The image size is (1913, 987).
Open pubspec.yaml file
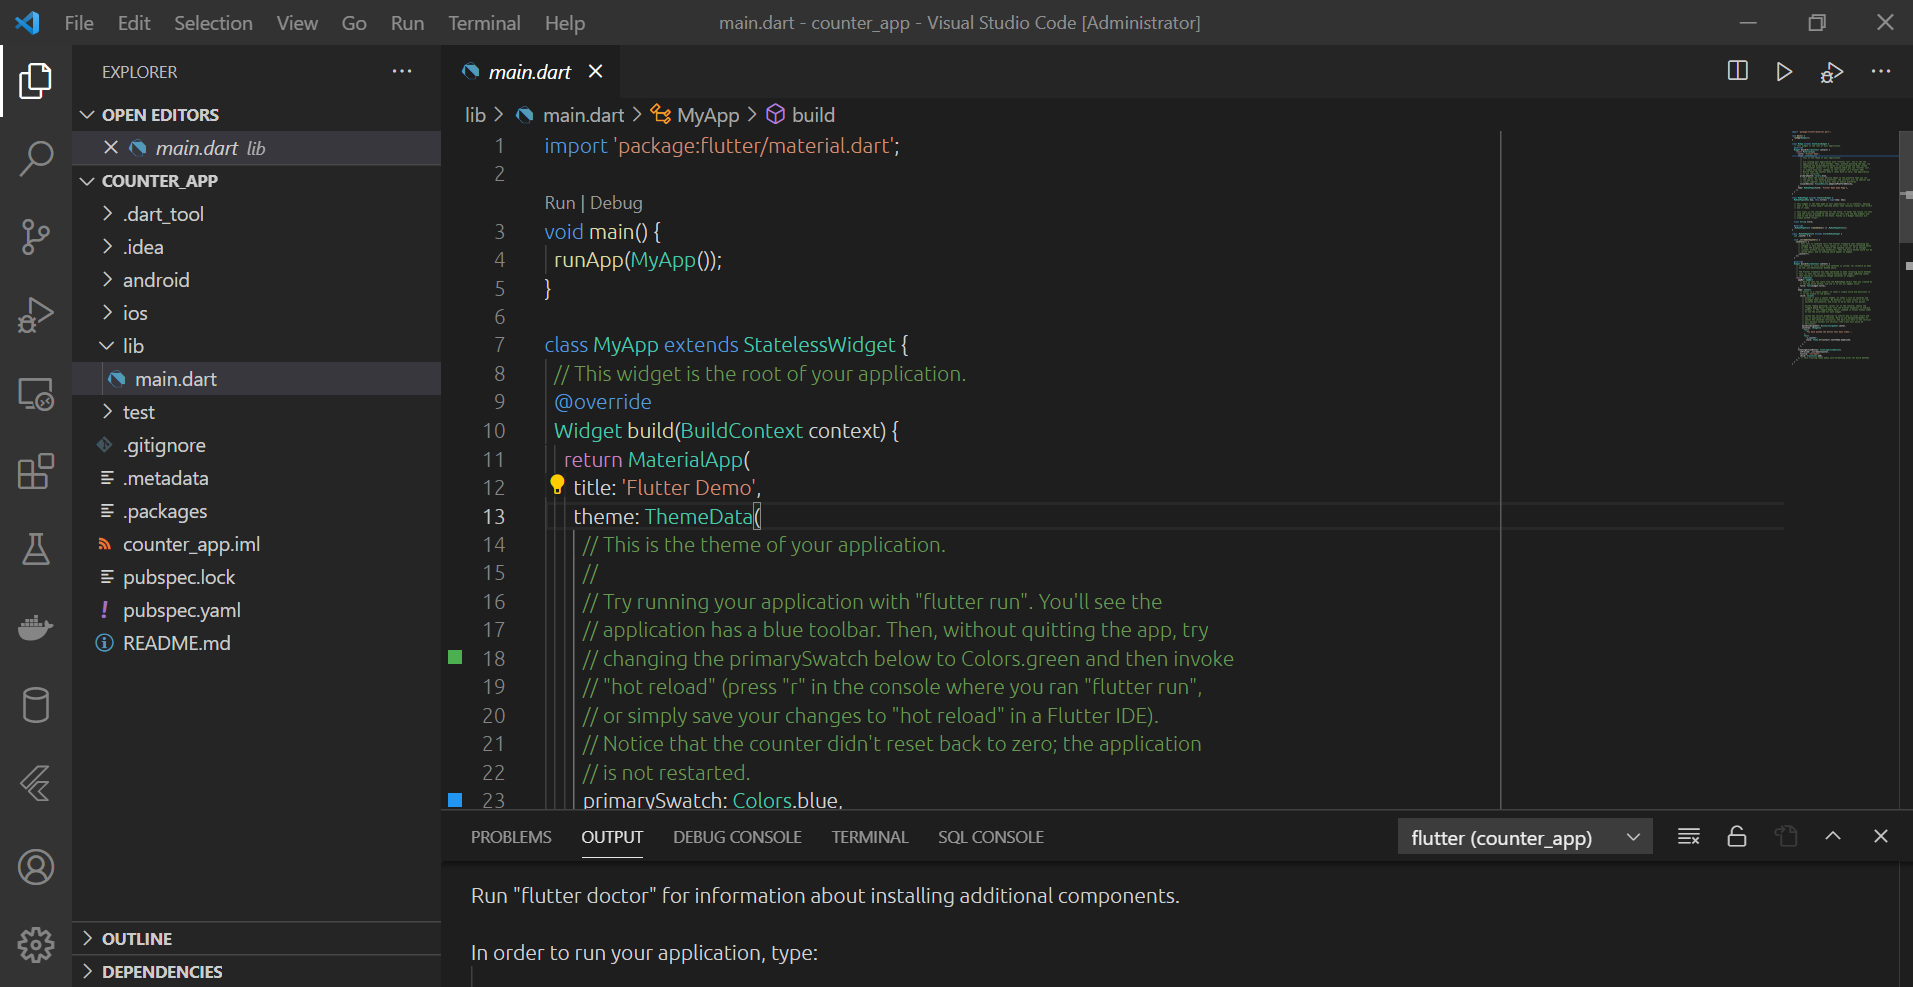[257, 610]
